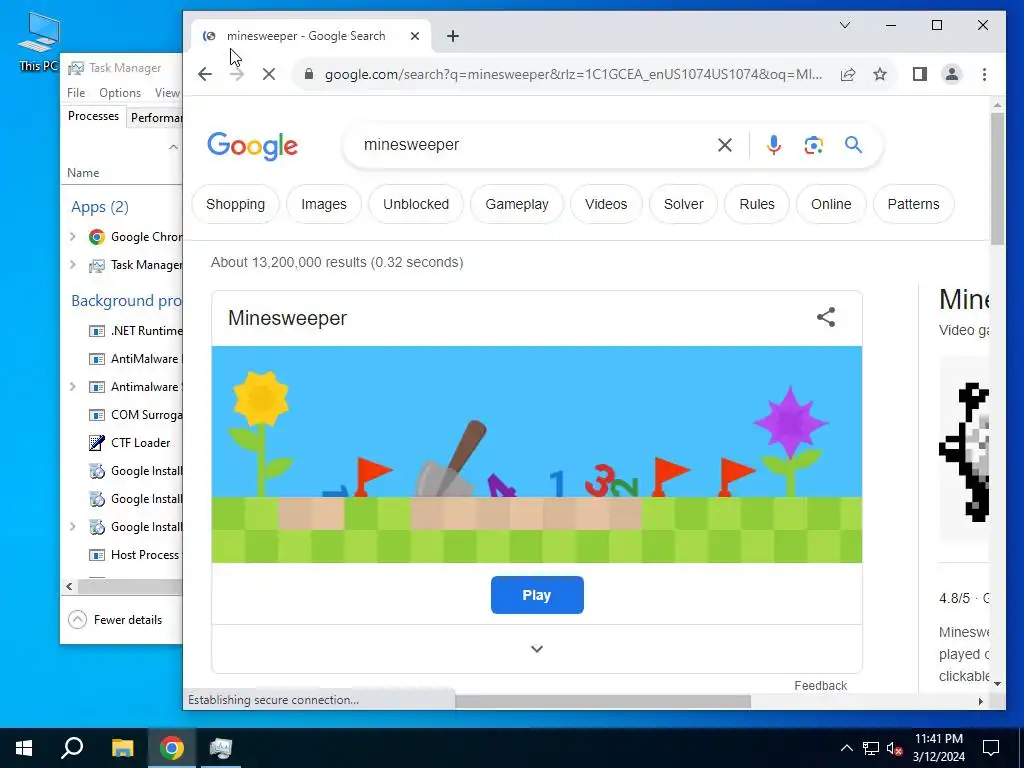This screenshot has height=768, width=1024.
Task: Open the View menu in Task Manager
Action: tap(167, 93)
